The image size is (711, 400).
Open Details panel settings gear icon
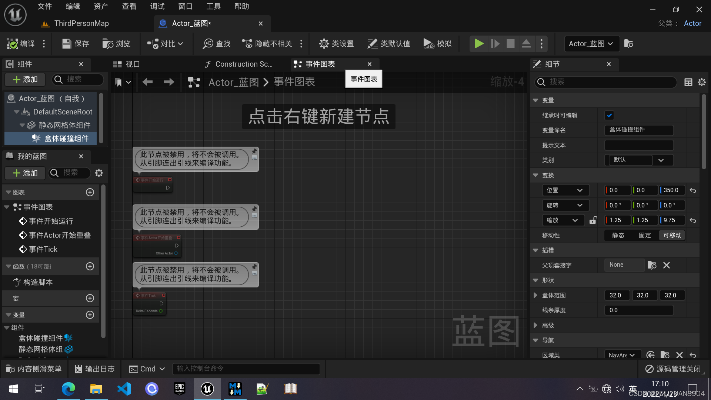[x=702, y=82]
